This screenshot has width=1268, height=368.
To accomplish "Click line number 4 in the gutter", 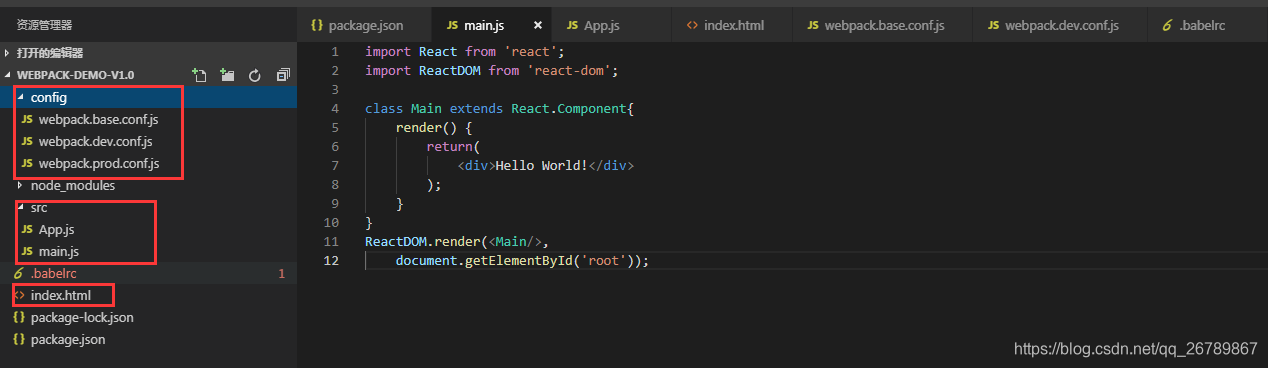I will [334, 108].
